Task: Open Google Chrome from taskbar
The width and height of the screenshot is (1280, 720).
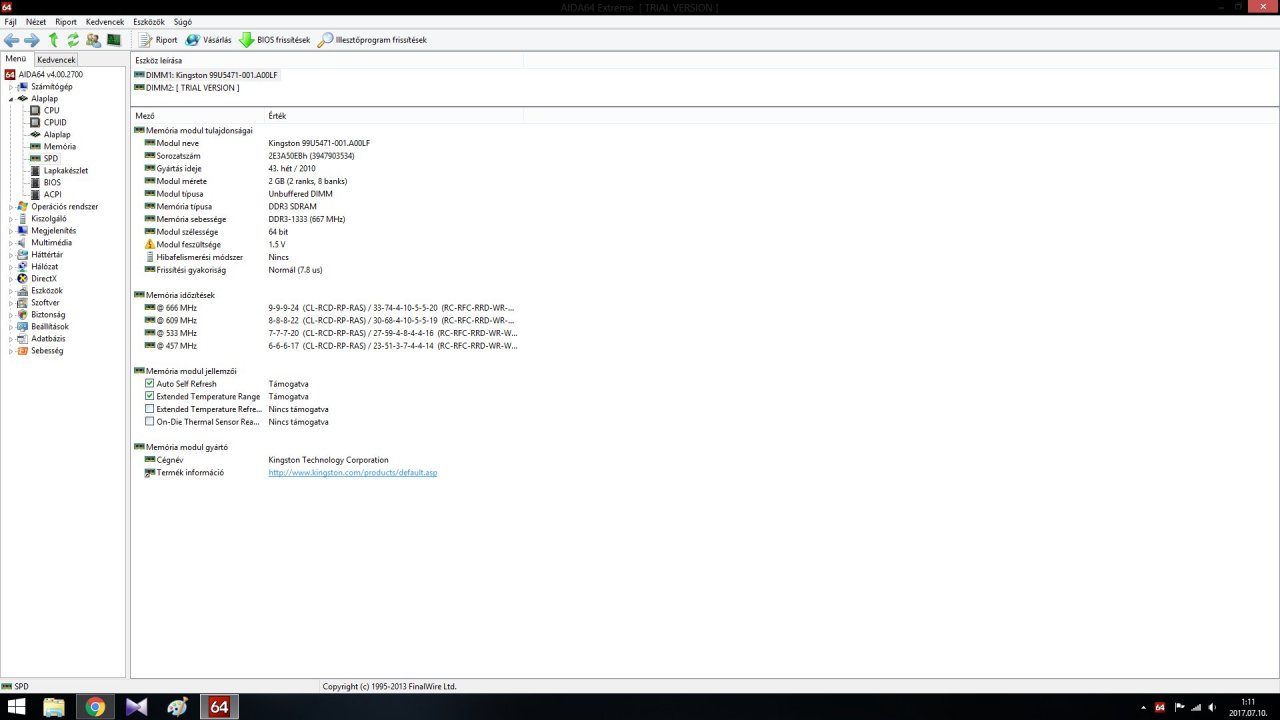Action: (96, 707)
